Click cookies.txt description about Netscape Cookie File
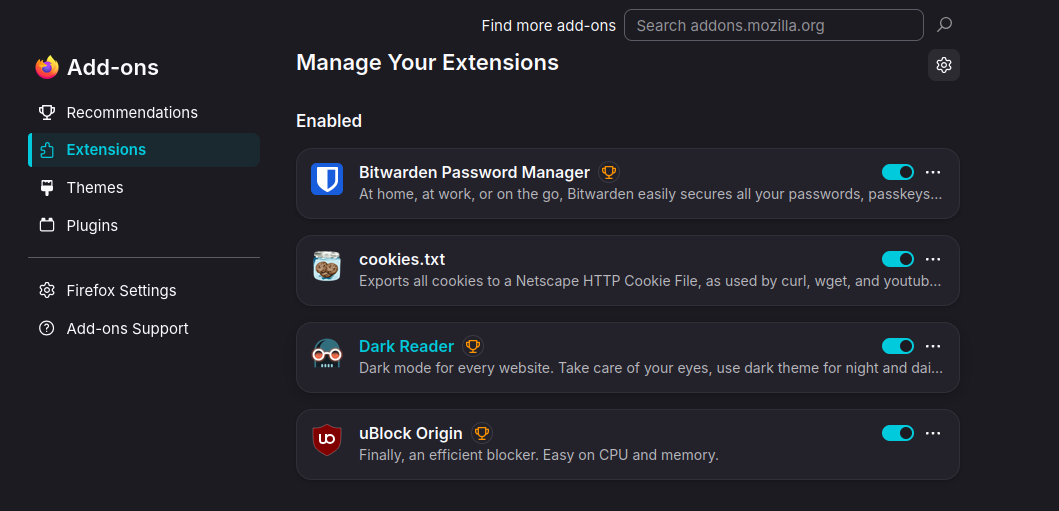1059x511 pixels. (650, 281)
